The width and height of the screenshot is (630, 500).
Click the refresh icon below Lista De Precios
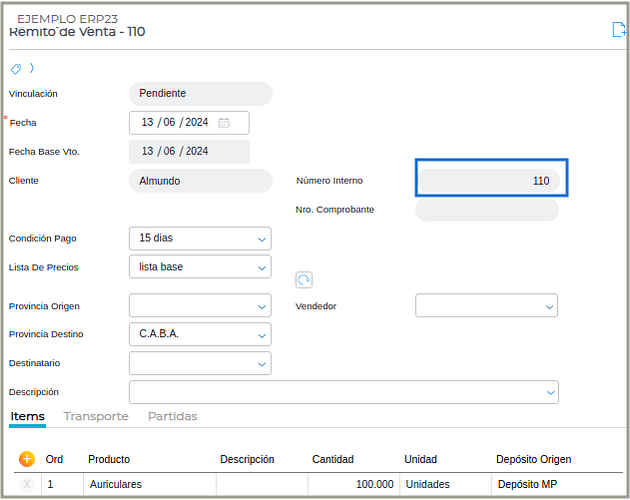(x=304, y=281)
